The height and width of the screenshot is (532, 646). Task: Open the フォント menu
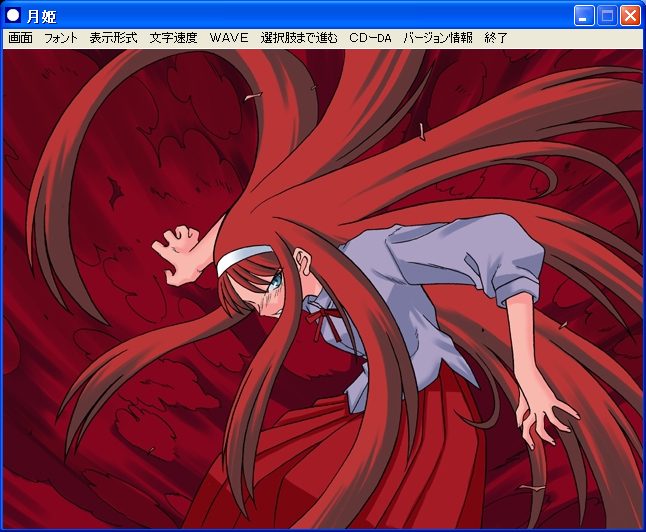61,38
